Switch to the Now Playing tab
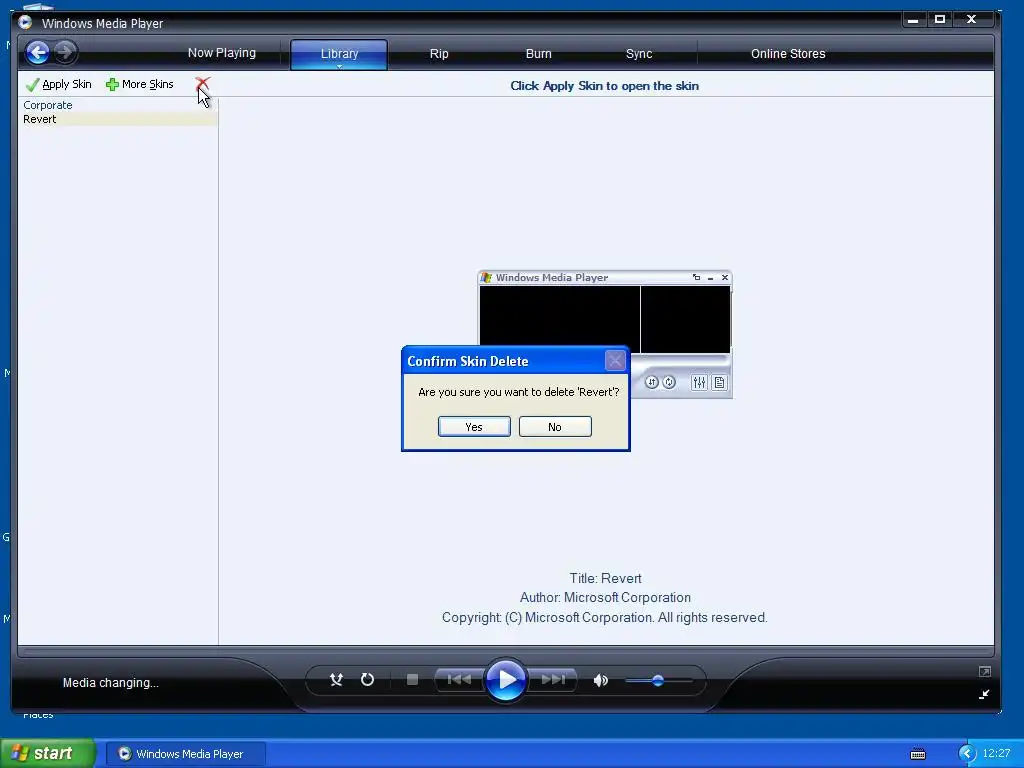1024x768 pixels. (x=221, y=53)
